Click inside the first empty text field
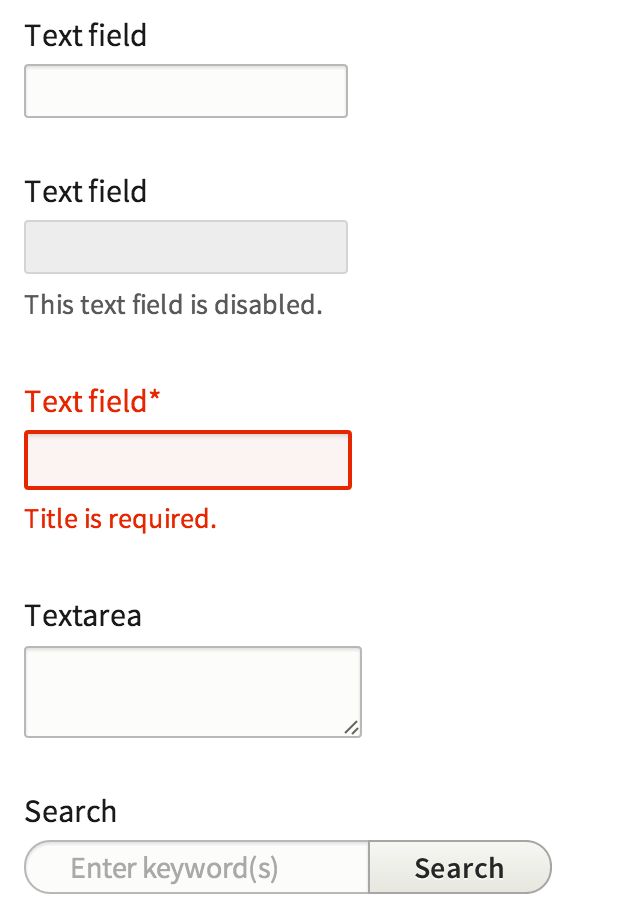Image resolution: width=622 pixels, height=918 pixels. (185, 90)
